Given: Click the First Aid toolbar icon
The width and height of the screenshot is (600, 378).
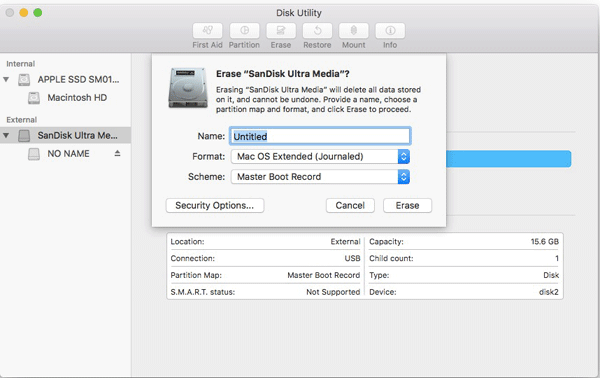Looking at the screenshot, I should pyautogui.click(x=207, y=31).
